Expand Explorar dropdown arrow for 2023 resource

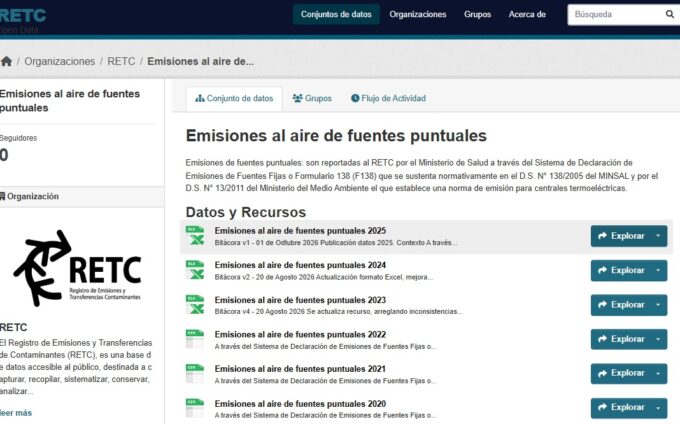658,305
